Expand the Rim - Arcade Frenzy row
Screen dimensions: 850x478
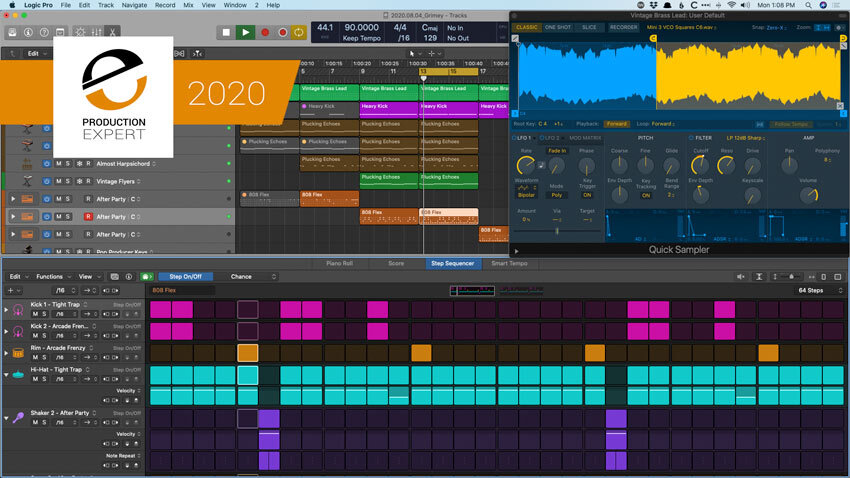pyautogui.click(x=6, y=353)
